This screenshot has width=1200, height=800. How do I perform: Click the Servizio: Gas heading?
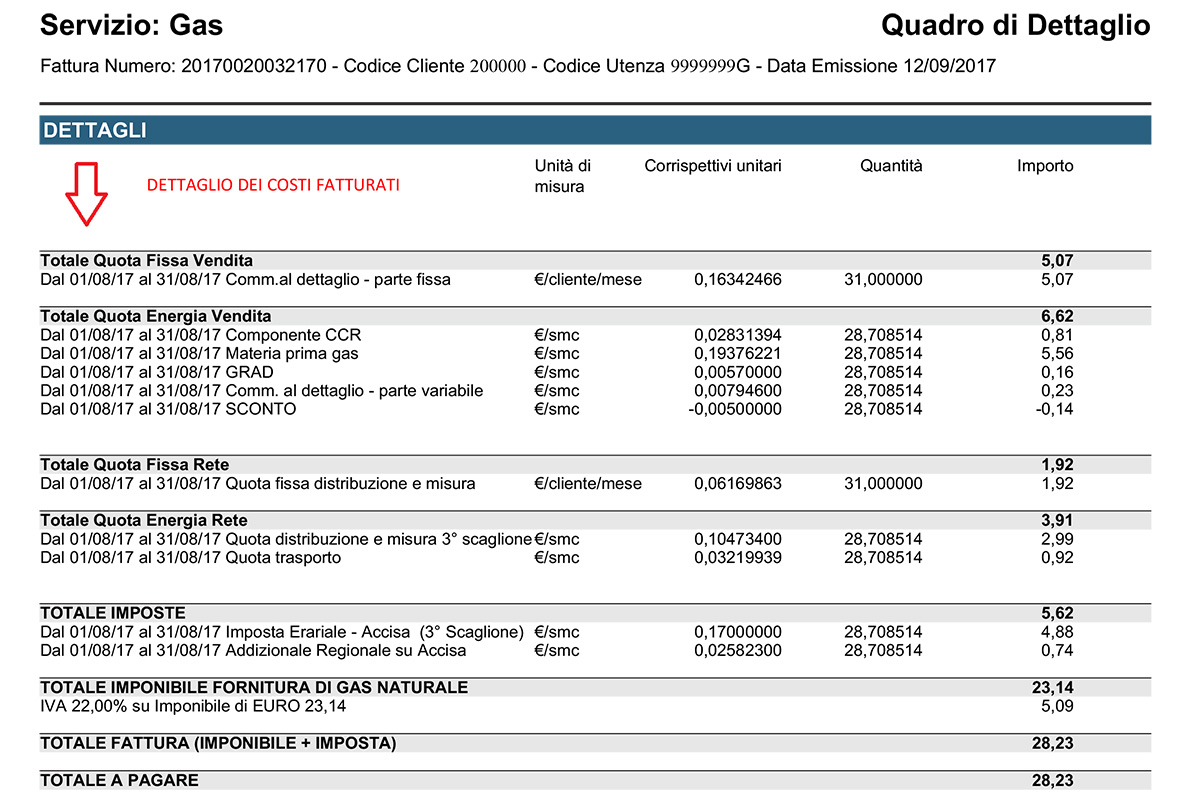pyautogui.click(x=132, y=26)
